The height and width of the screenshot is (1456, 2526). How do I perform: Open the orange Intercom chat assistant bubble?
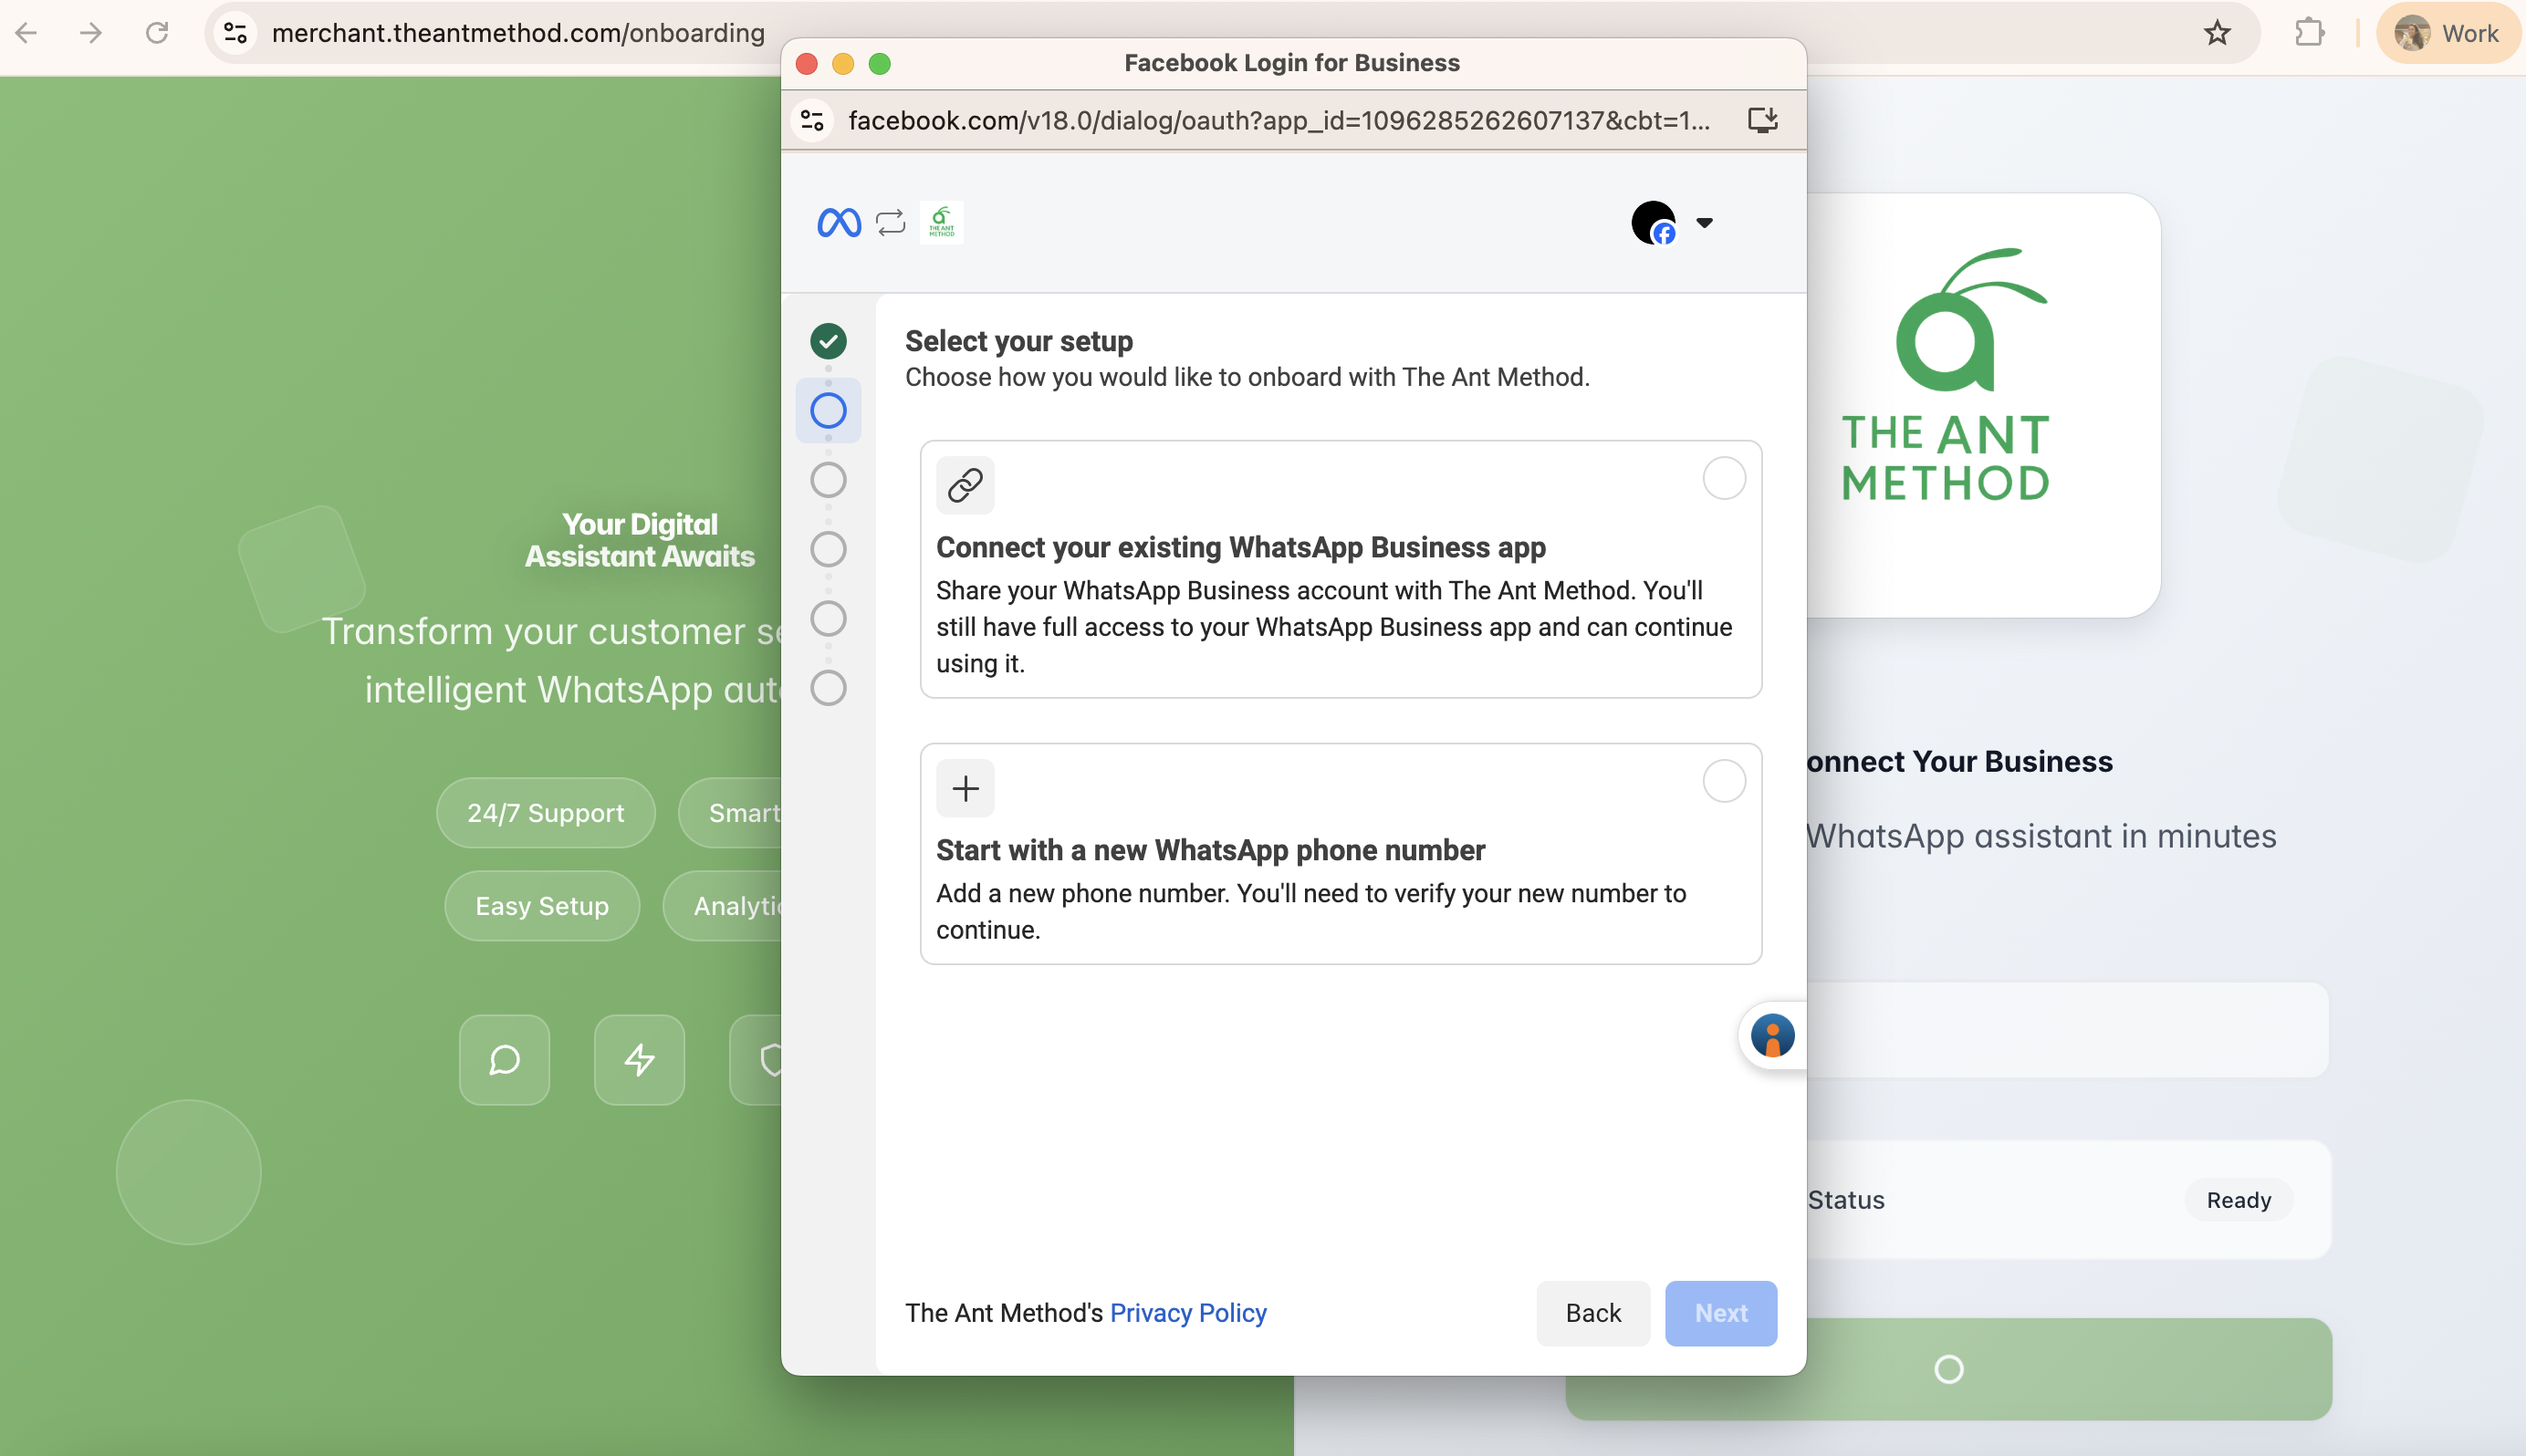tap(1771, 1036)
